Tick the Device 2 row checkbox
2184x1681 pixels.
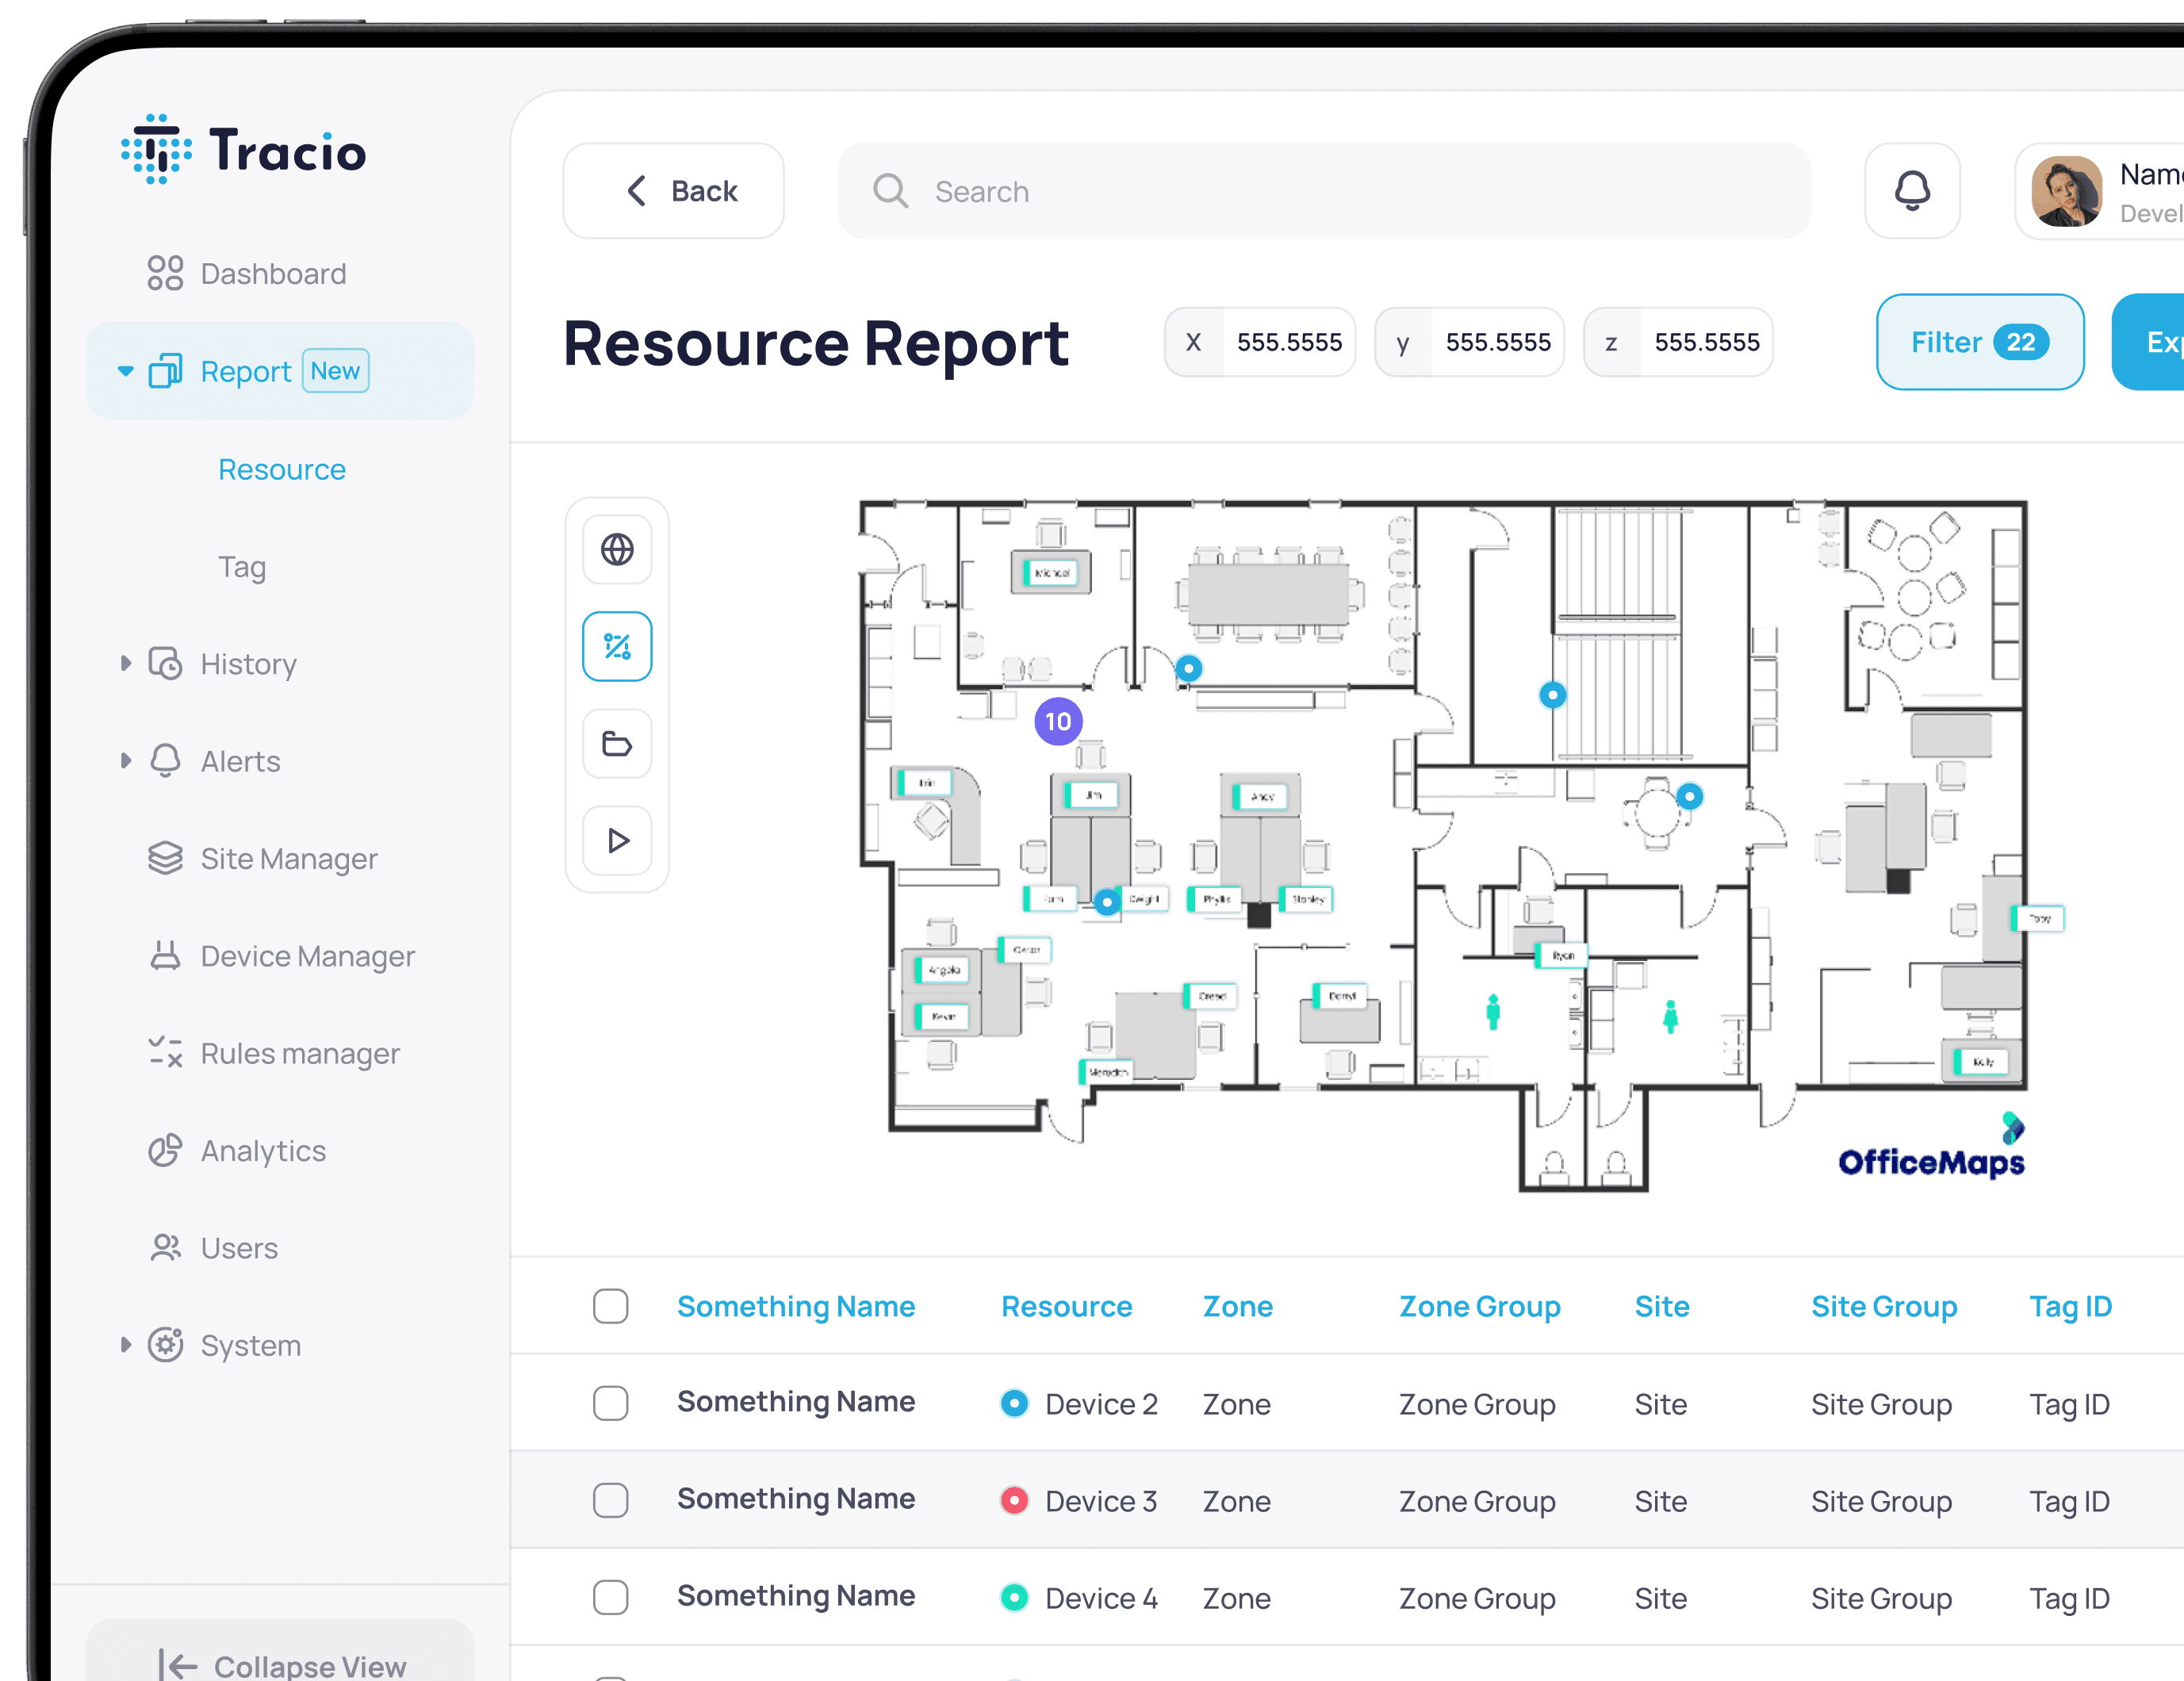[610, 1403]
